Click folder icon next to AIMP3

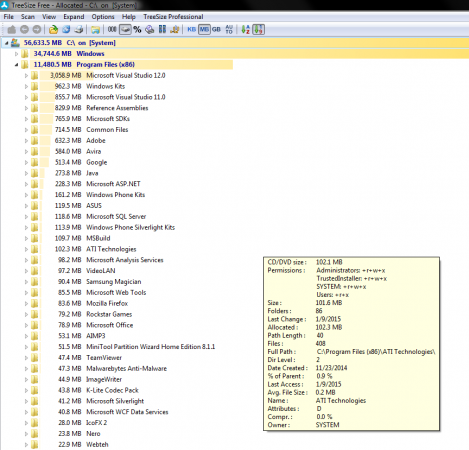click(x=35, y=336)
